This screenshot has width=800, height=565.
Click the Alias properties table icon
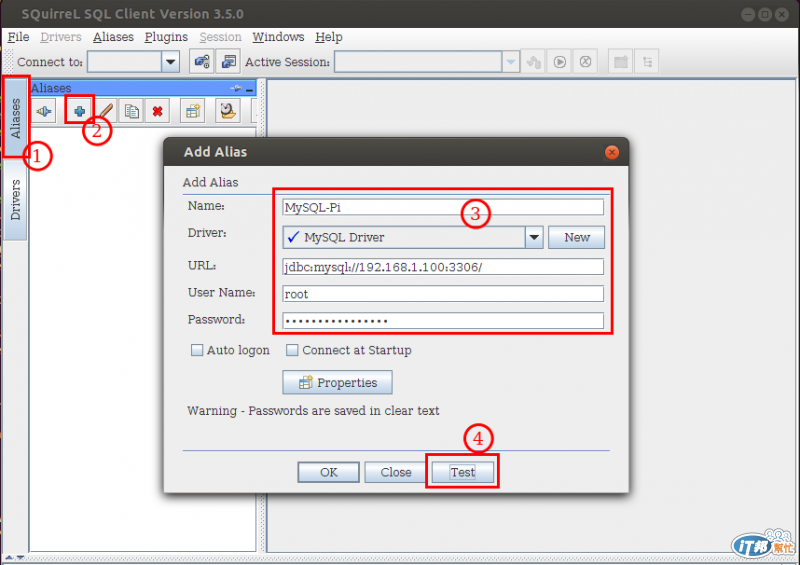click(193, 111)
